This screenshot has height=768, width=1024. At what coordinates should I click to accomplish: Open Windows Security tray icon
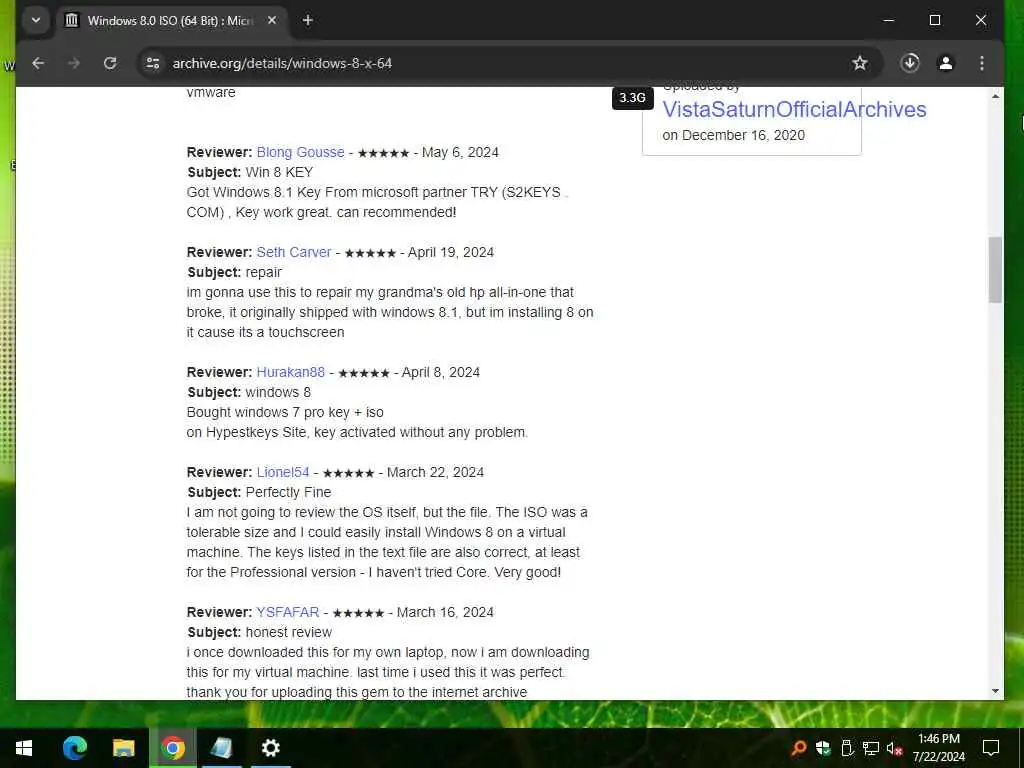point(823,748)
